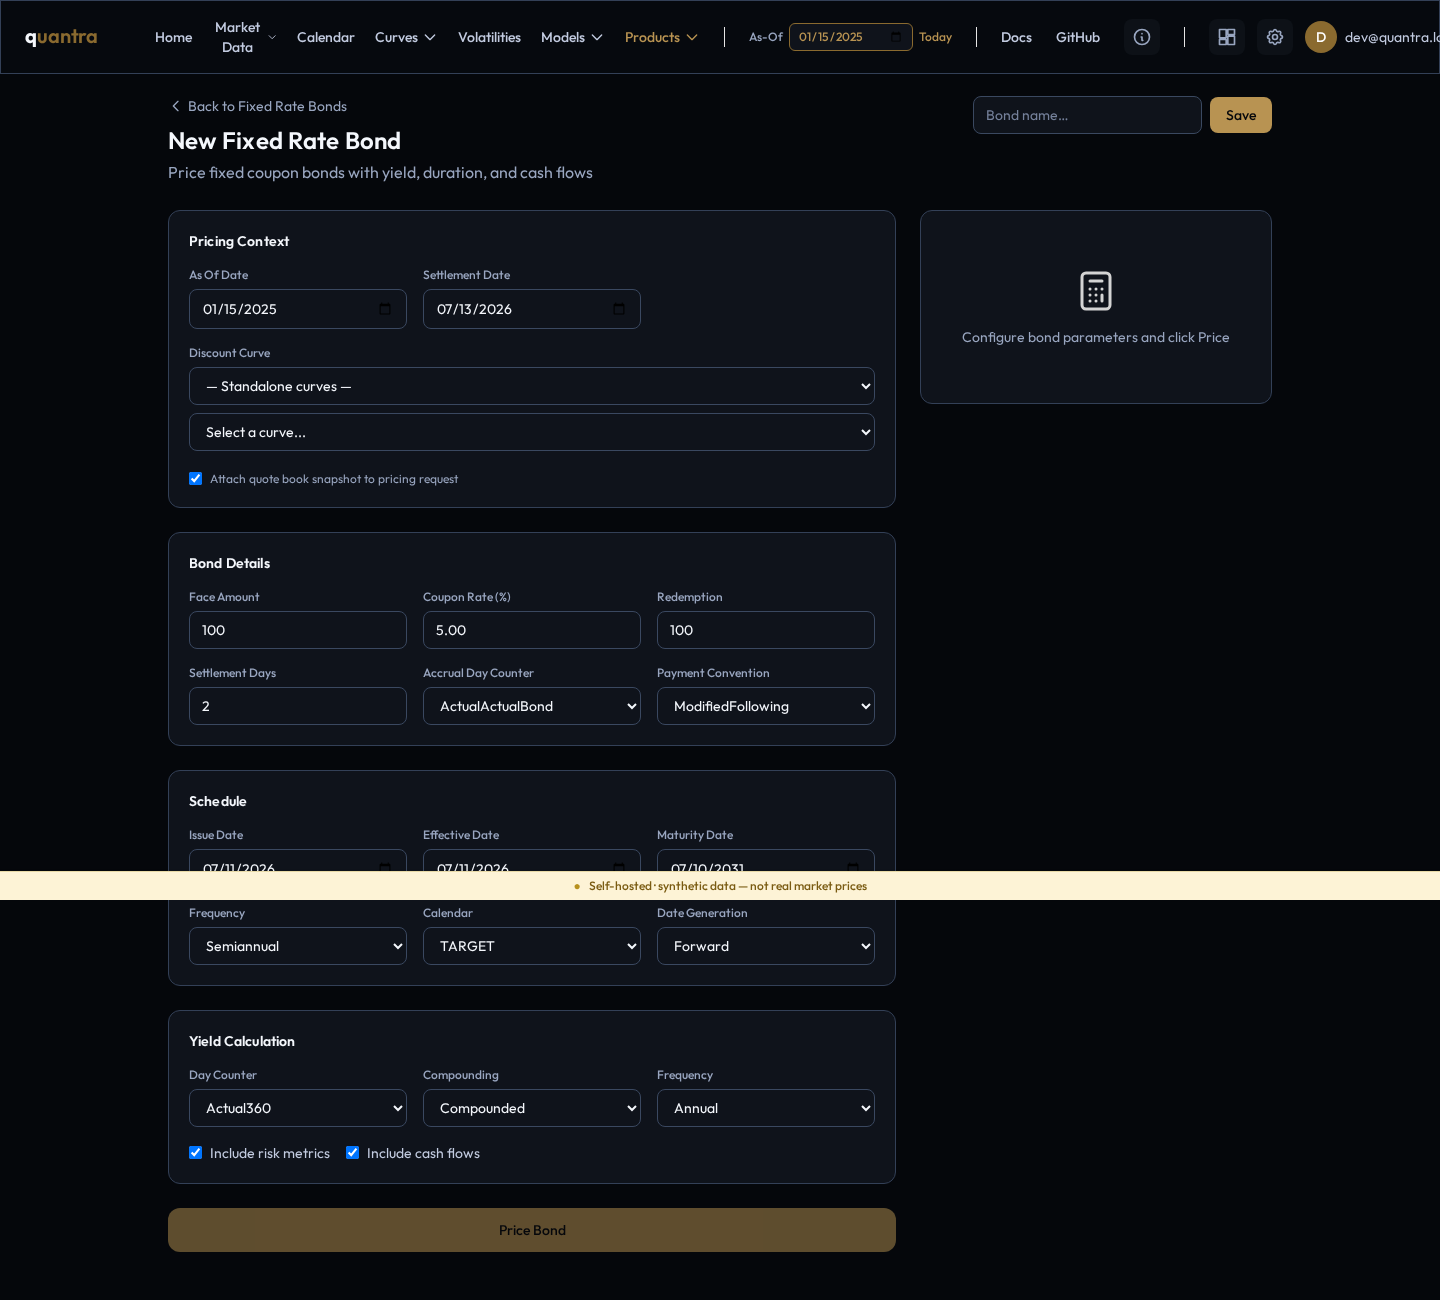Image resolution: width=1440 pixels, height=1300 pixels.
Task: Open the dashboard layout icon
Action: click(1227, 37)
